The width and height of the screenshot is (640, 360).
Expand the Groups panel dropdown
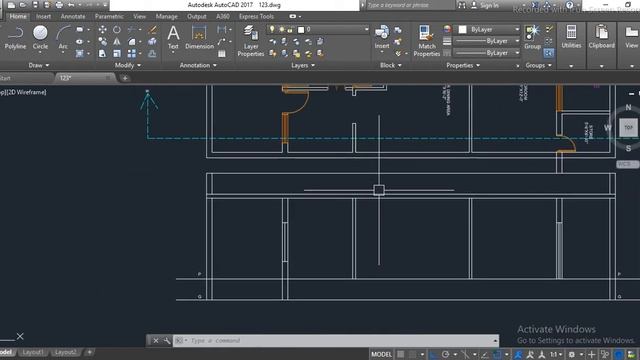click(x=539, y=65)
